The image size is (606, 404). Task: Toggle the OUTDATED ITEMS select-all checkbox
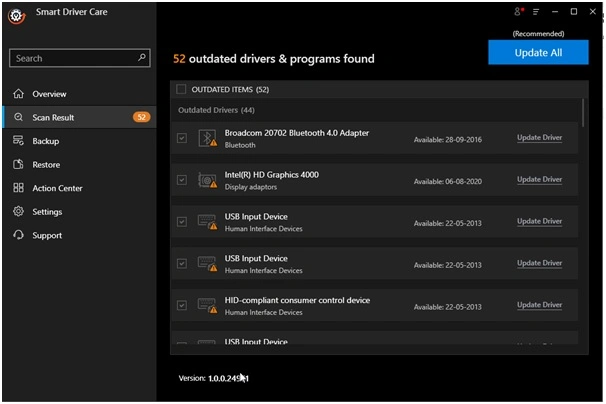(181, 89)
